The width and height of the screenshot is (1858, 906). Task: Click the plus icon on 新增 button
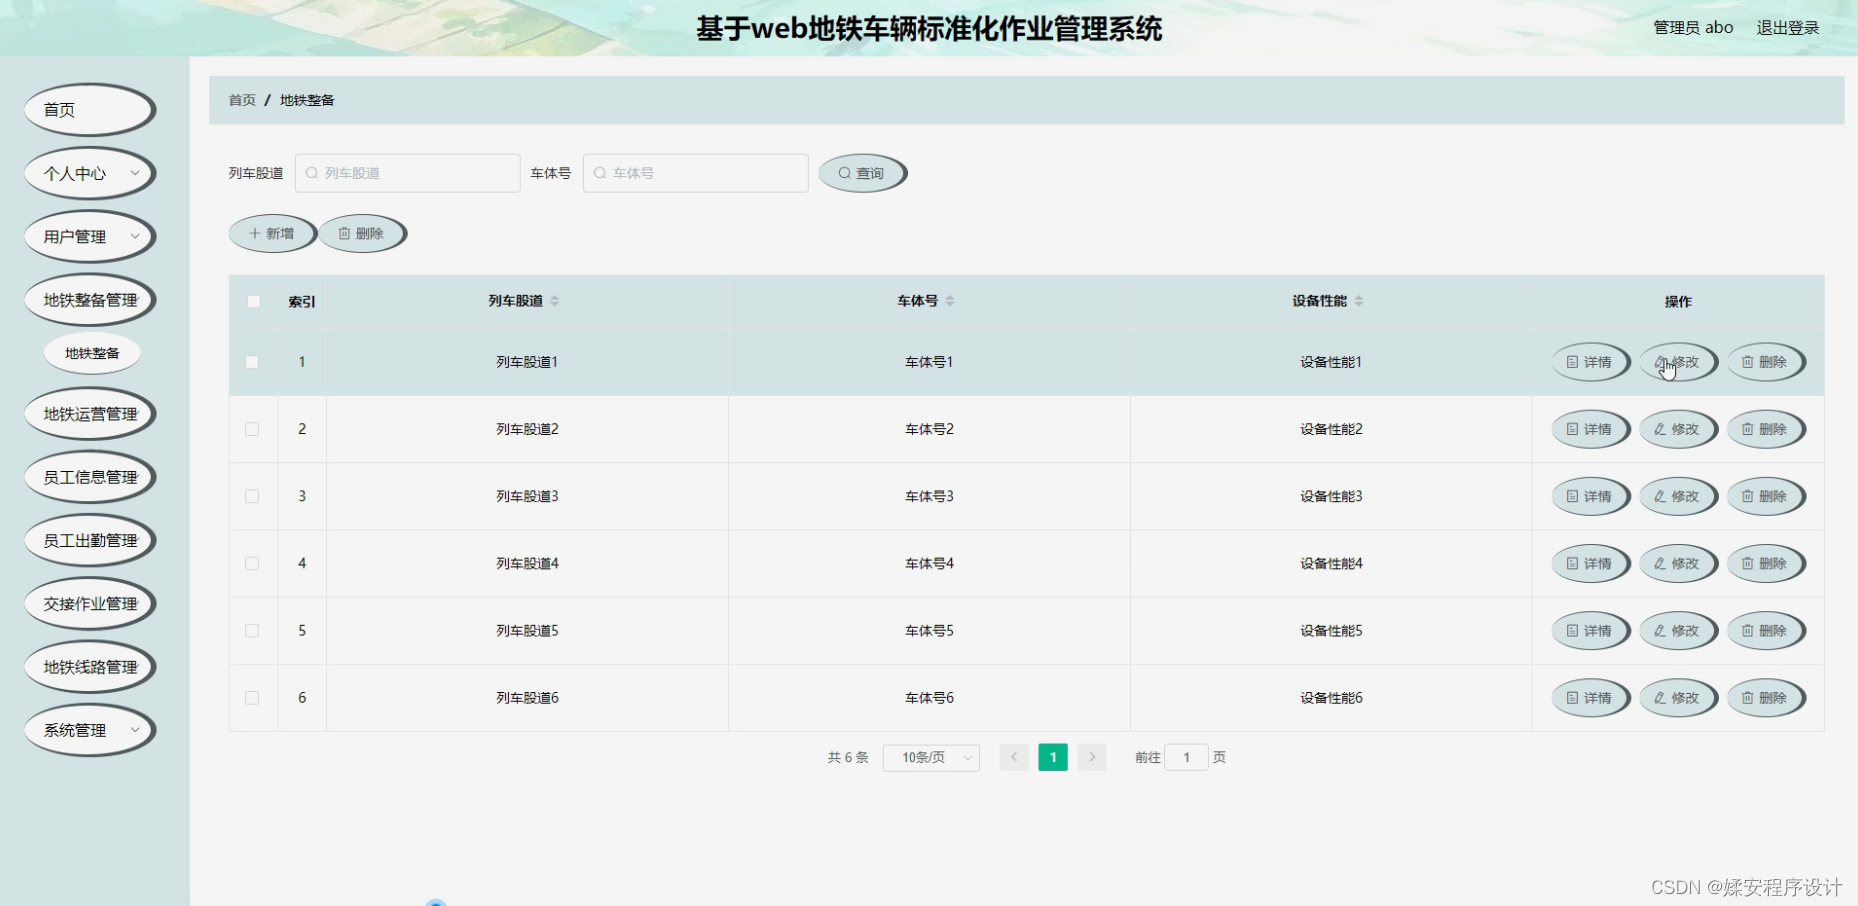[254, 233]
